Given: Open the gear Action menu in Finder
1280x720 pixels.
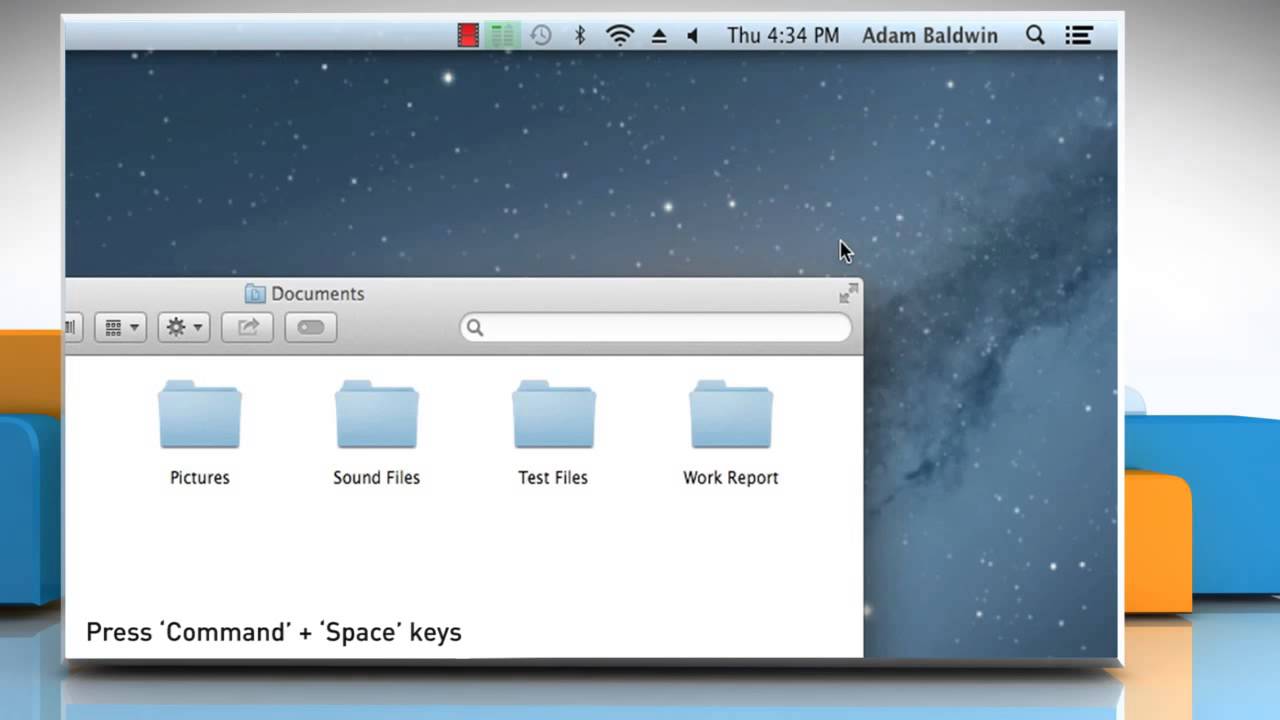Looking at the screenshot, I should (184, 327).
